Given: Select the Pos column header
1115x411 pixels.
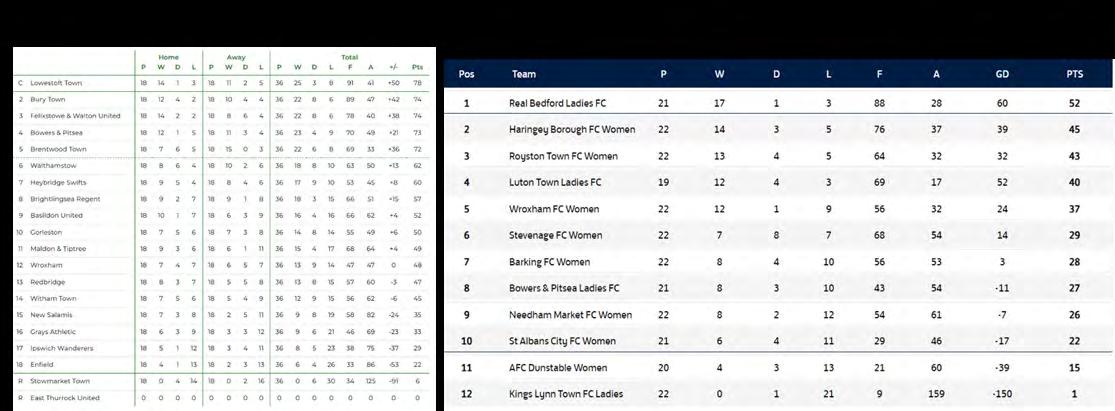Looking at the screenshot, I should (466, 74).
